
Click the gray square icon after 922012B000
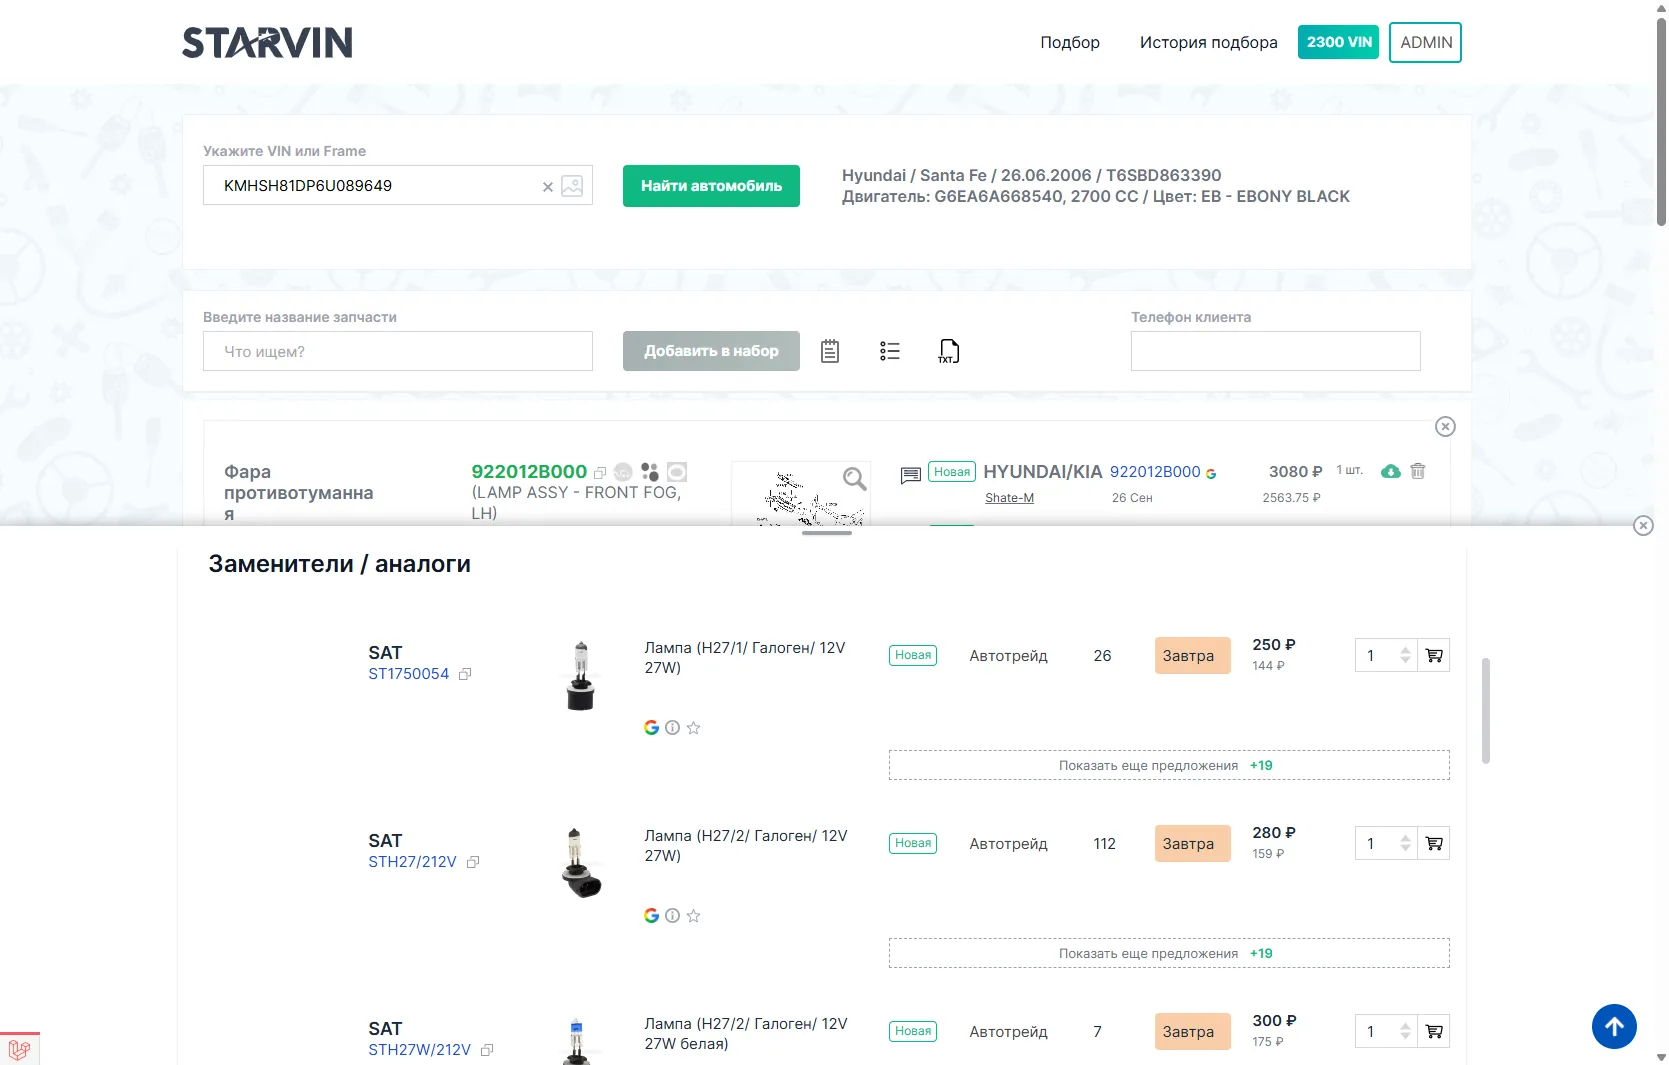click(x=677, y=472)
